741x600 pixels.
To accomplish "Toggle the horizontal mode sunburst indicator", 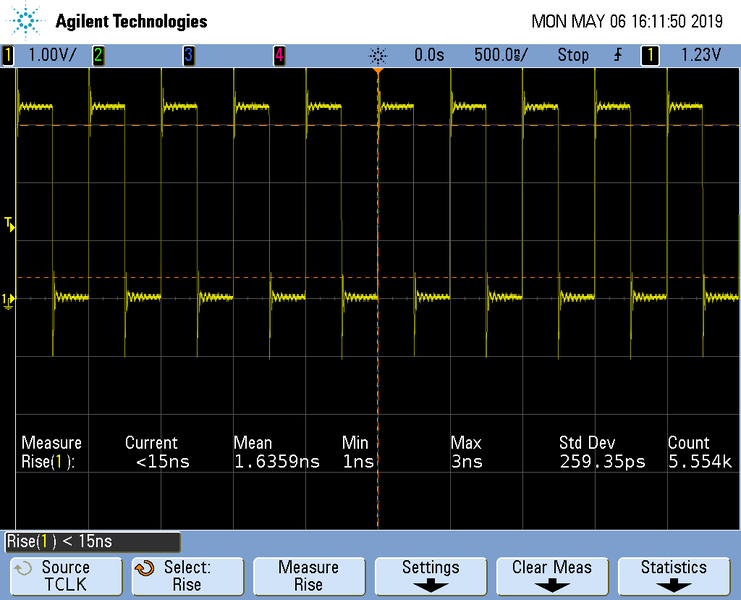I will pyautogui.click(x=377, y=55).
